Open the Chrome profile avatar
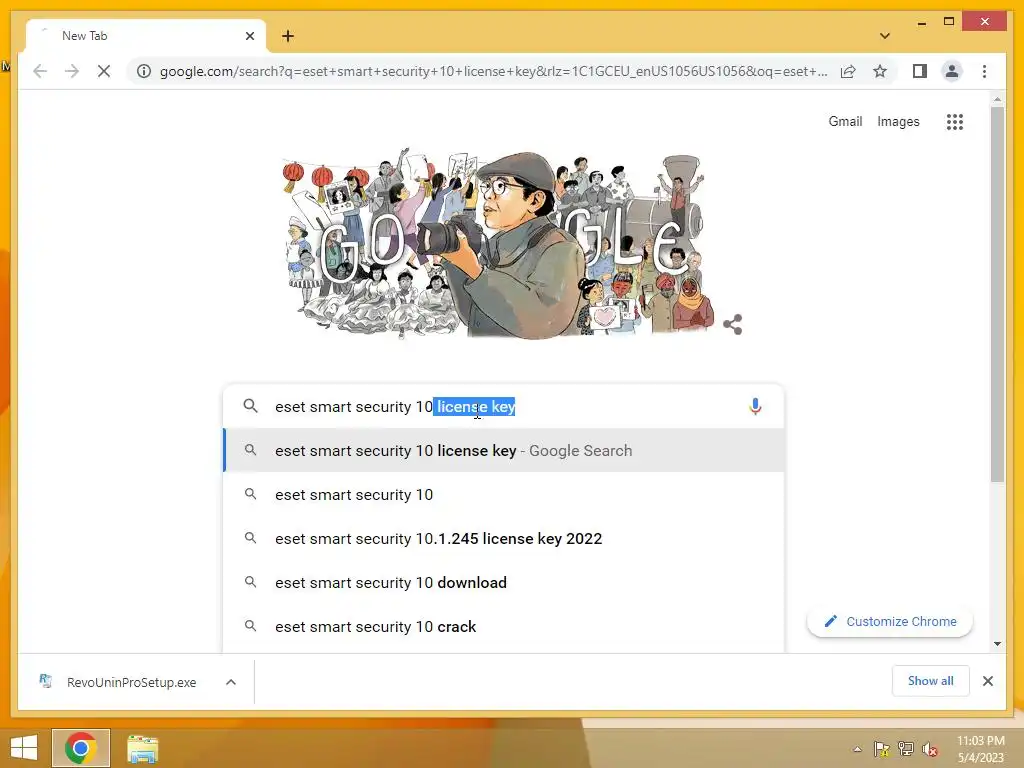This screenshot has height=768, width=1024. (952, 71)
